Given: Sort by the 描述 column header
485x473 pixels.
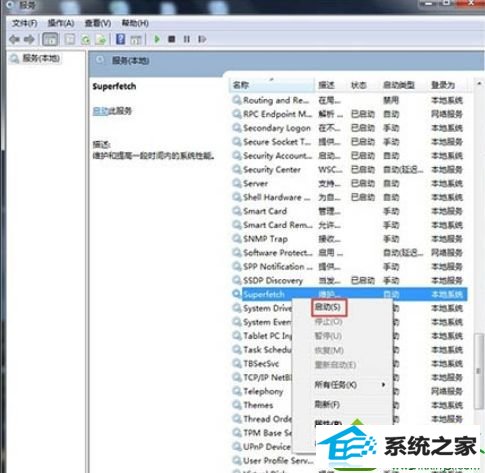Looking at the screenshot, I should click(331, 85).
